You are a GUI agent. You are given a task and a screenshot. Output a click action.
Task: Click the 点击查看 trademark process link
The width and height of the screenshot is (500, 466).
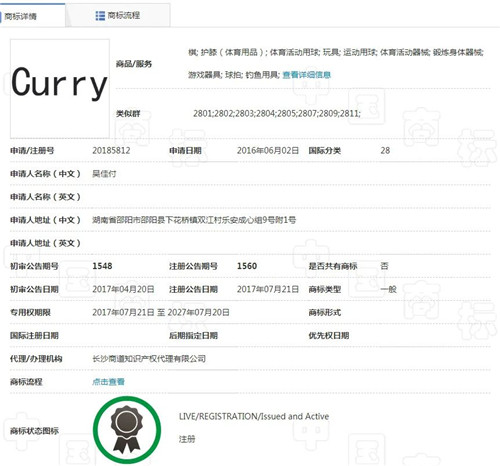point(108,382)
